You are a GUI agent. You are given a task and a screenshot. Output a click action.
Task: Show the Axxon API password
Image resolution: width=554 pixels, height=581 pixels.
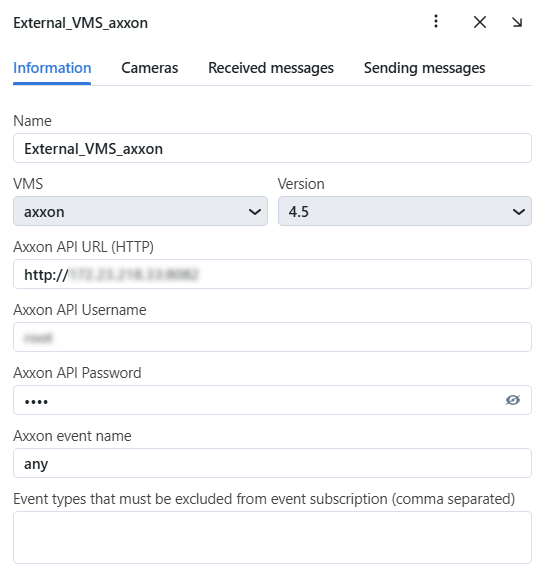(513, 400)
